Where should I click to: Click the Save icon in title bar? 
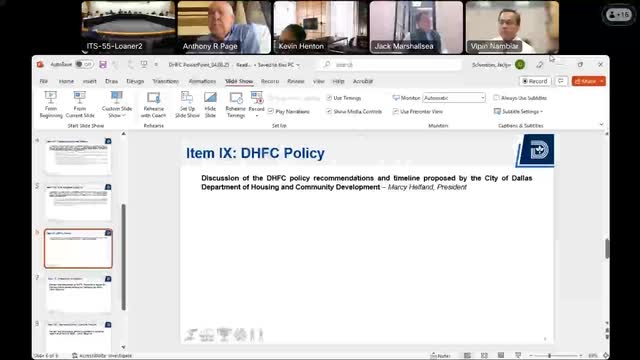pyautogui.click(x=103, y=64)
